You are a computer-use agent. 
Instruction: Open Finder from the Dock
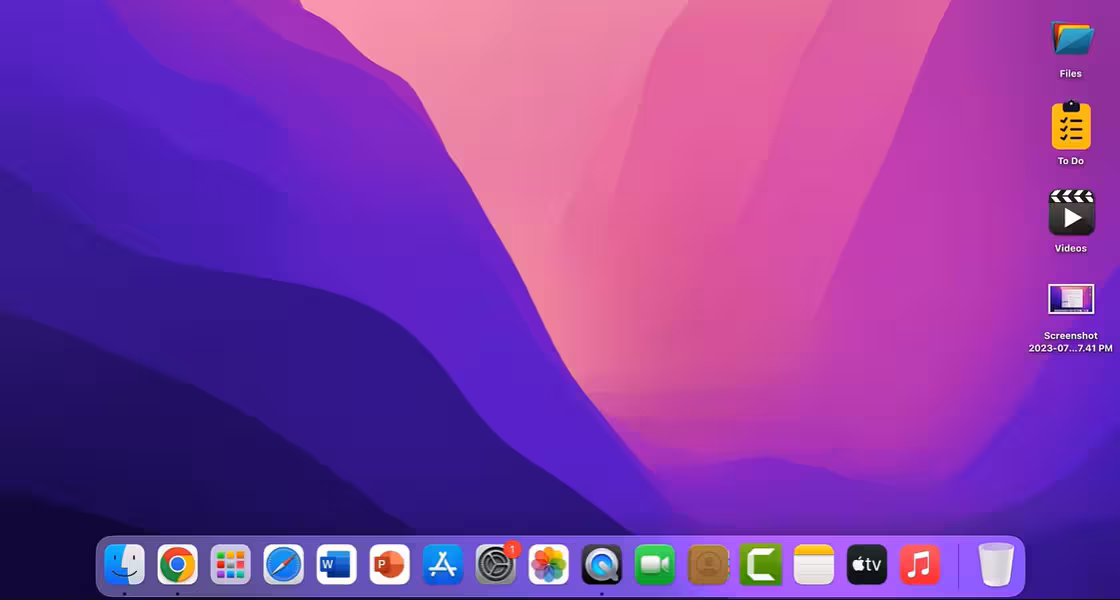[x=124, y=564]
